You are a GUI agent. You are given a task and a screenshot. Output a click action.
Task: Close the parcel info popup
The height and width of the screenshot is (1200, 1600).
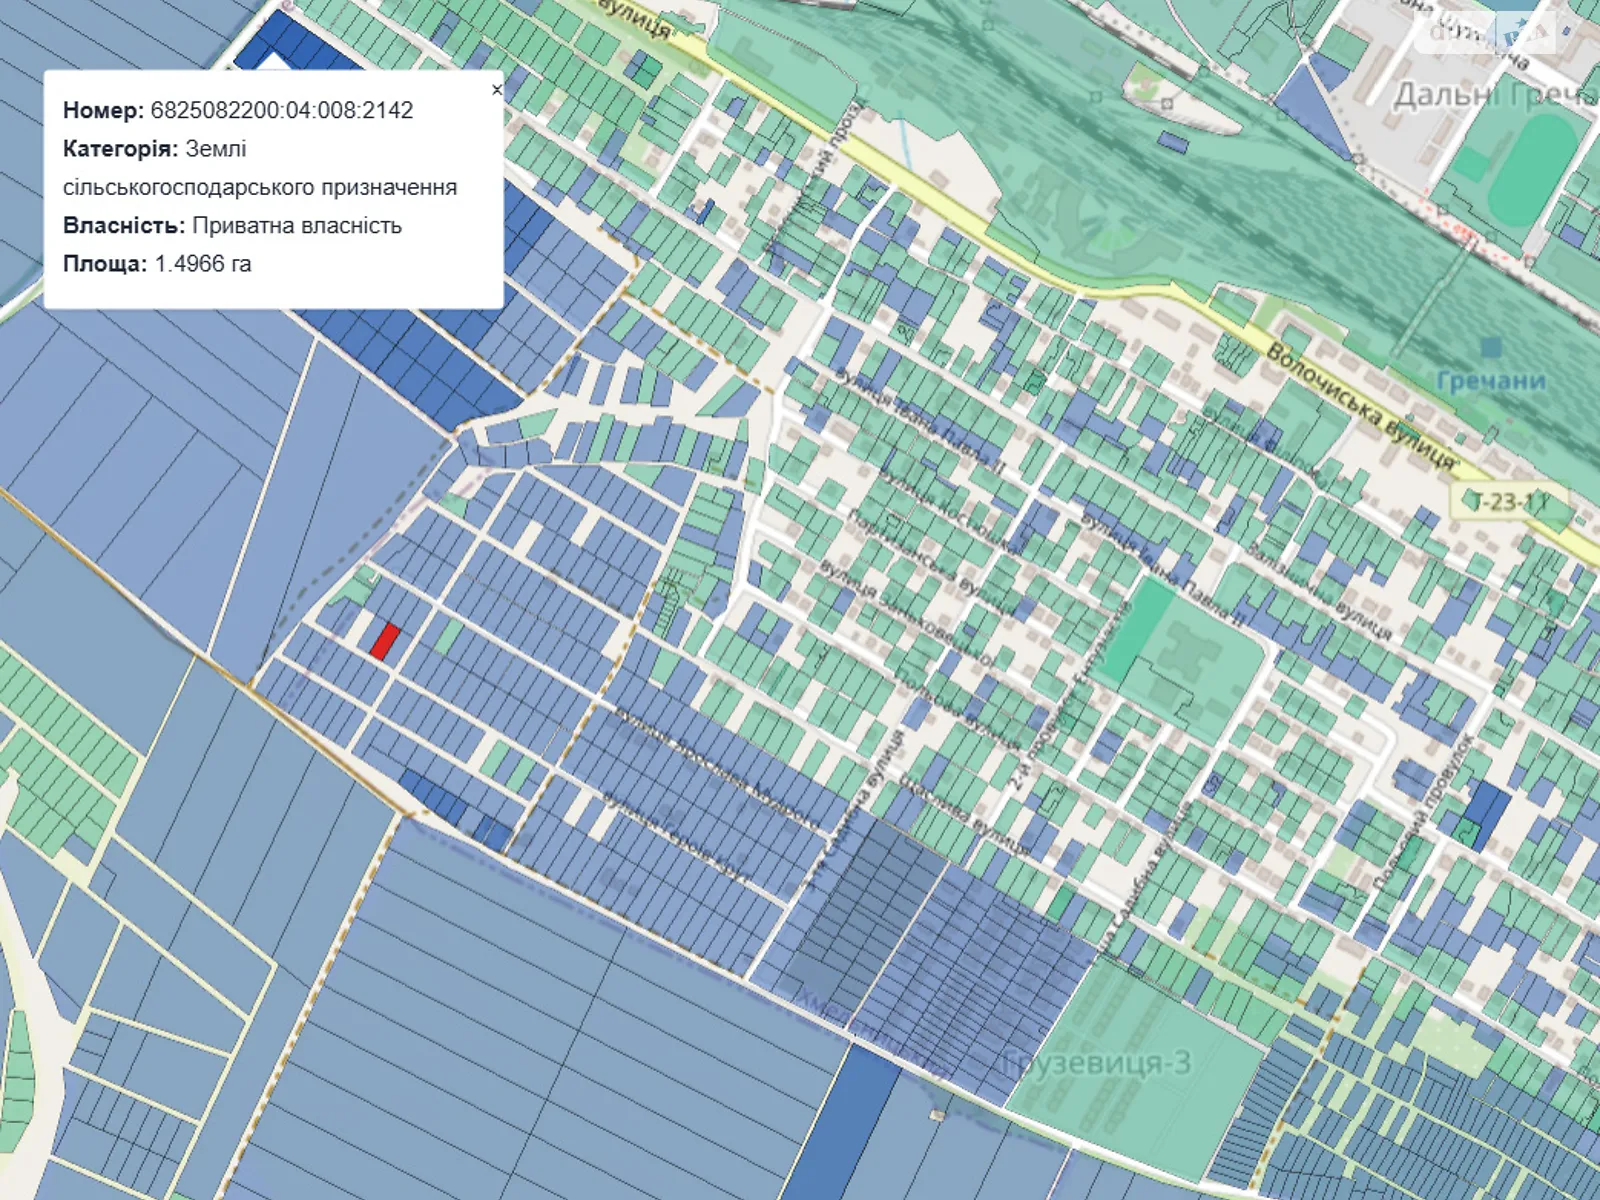[x=497, y=90]
